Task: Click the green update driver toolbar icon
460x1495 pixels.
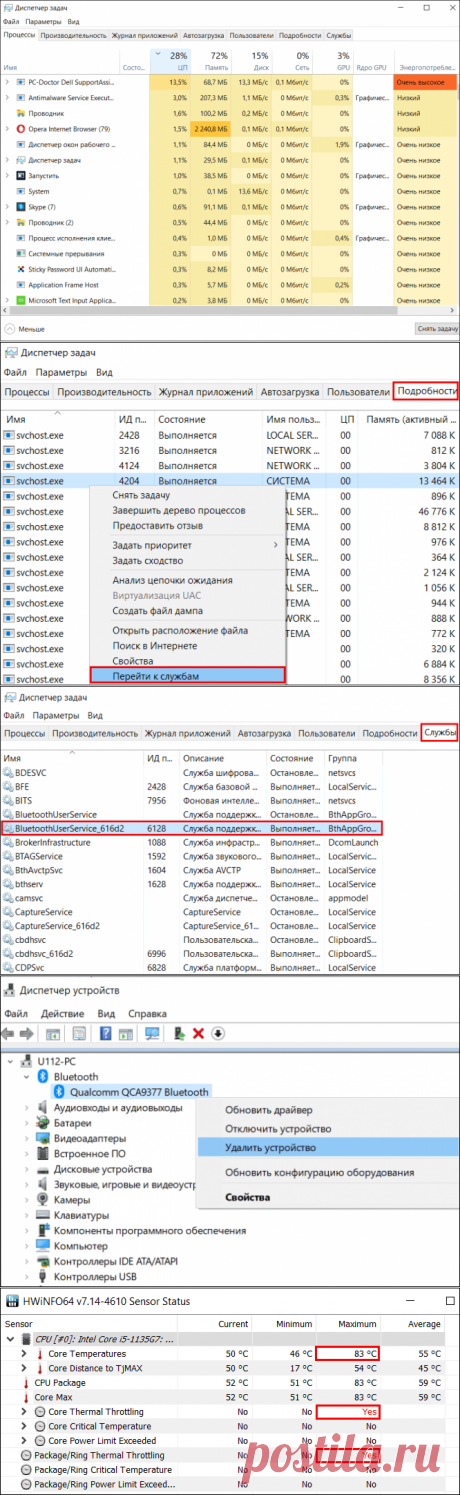Action: [x=180, y=1033]
